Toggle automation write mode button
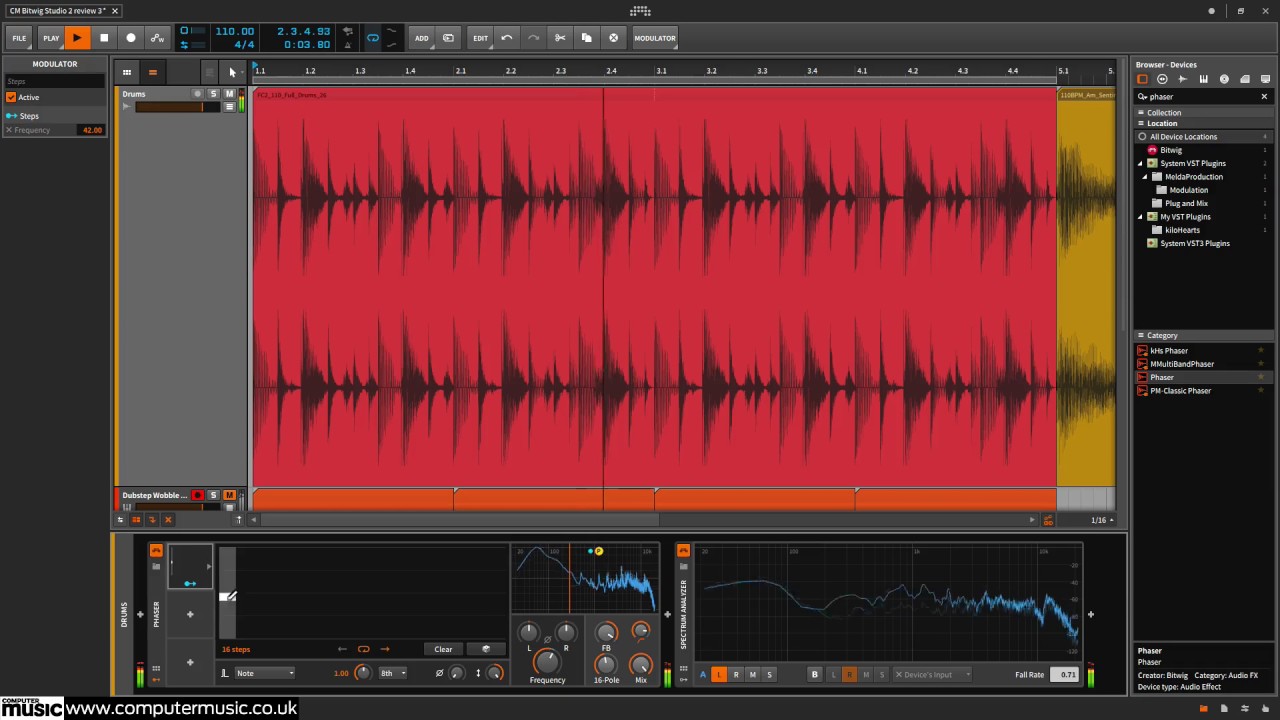 (x=157, y=38)
